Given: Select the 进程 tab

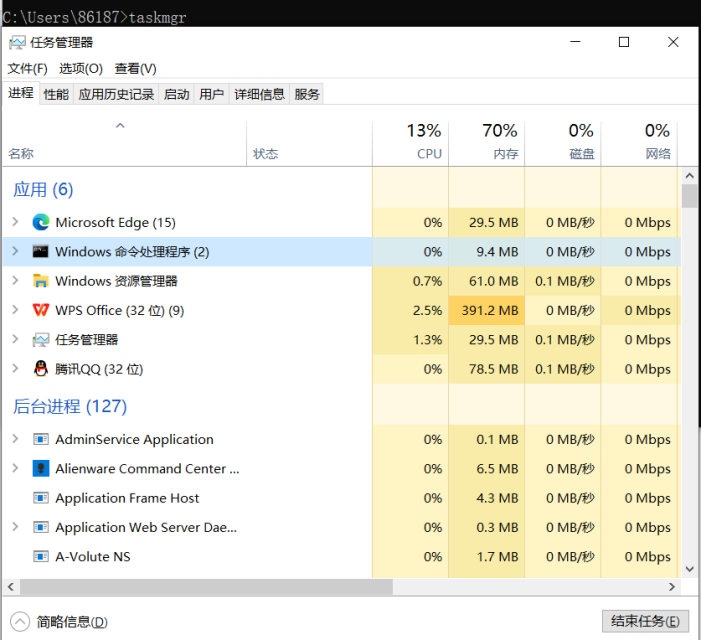Looking at the screenshot, I should (x=21, y=93).
